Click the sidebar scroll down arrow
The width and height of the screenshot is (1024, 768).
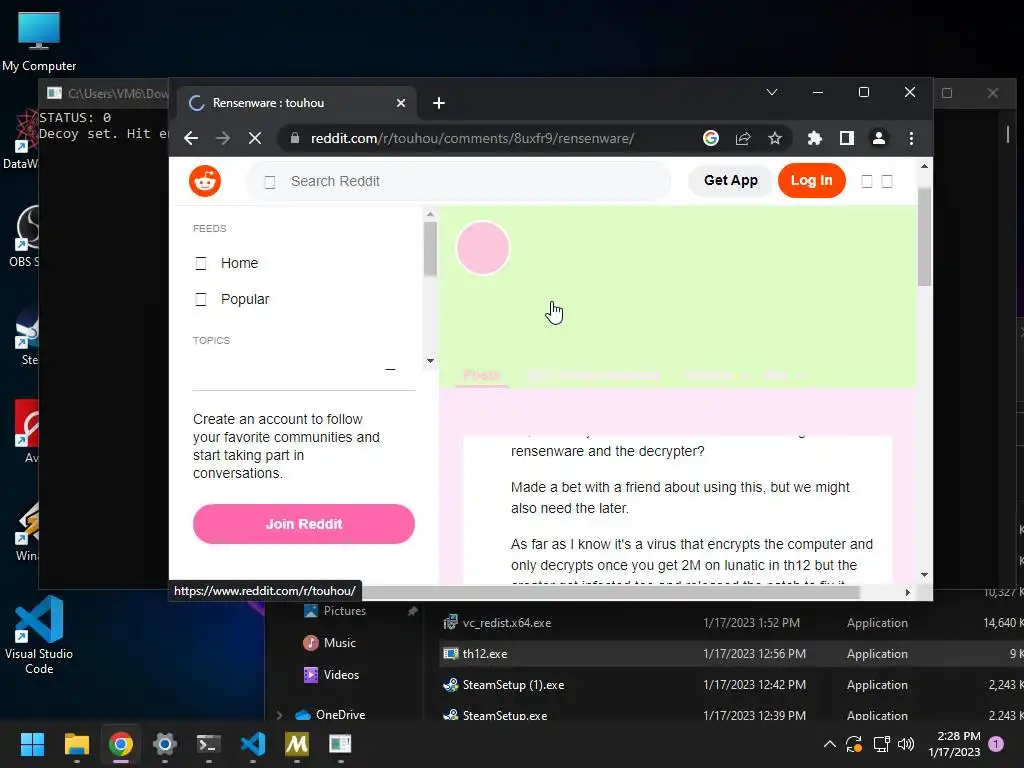(430, 360)
